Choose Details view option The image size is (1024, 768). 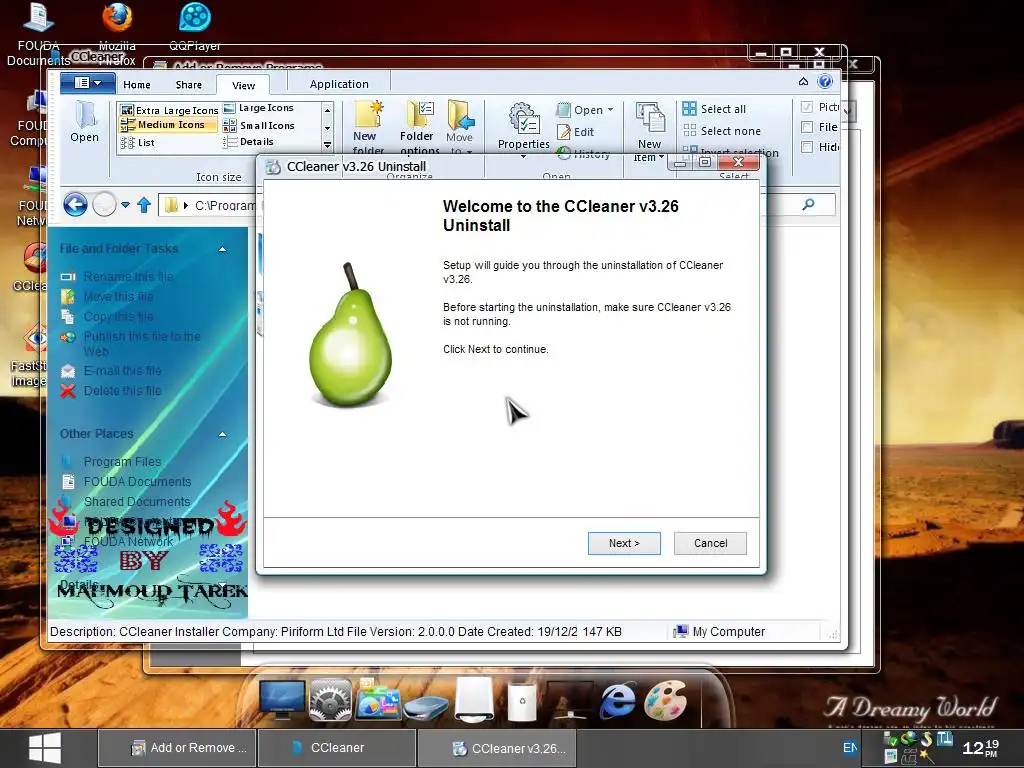248,142
